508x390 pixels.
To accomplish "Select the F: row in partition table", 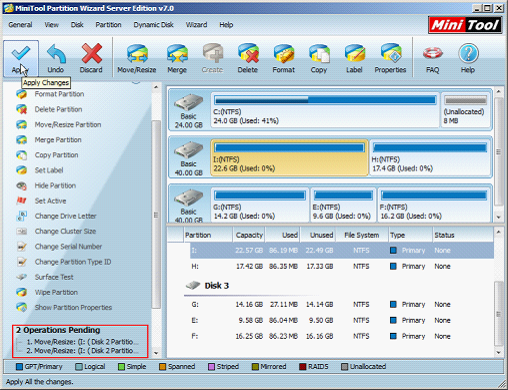I will point(342,336).
